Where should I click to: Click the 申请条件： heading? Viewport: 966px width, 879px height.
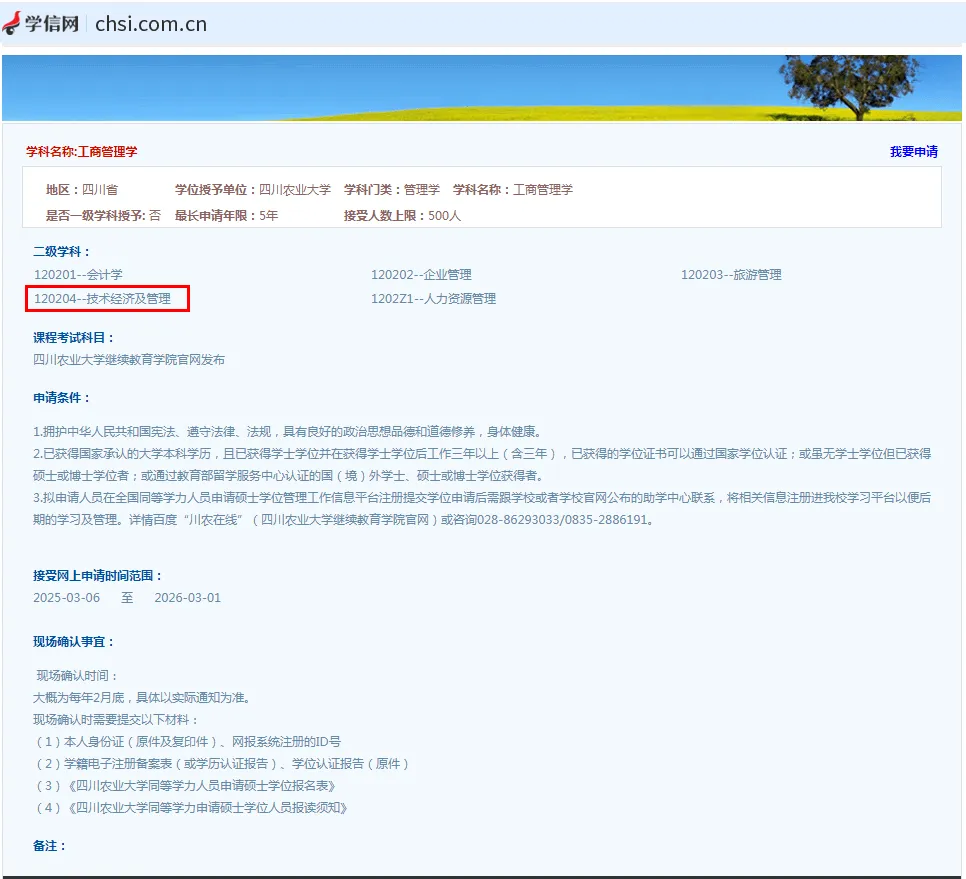point(62,398)
